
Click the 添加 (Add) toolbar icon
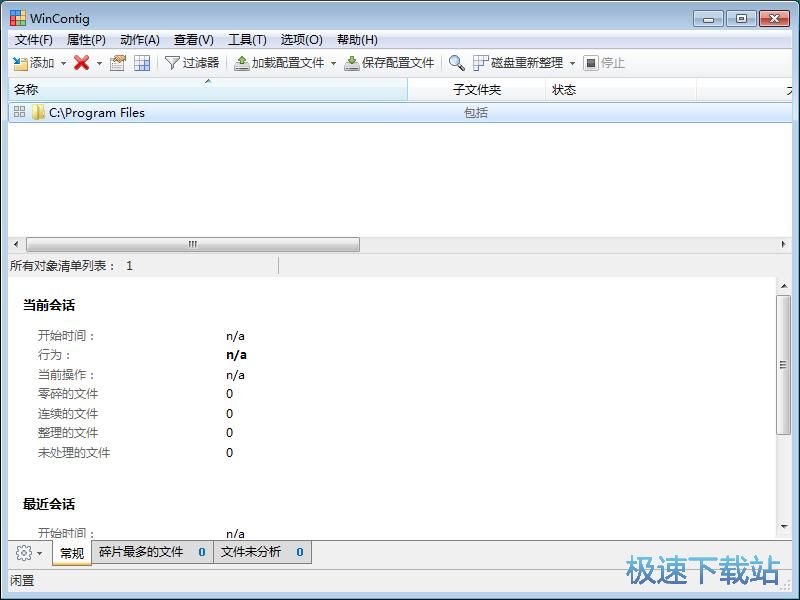[20, 63]
